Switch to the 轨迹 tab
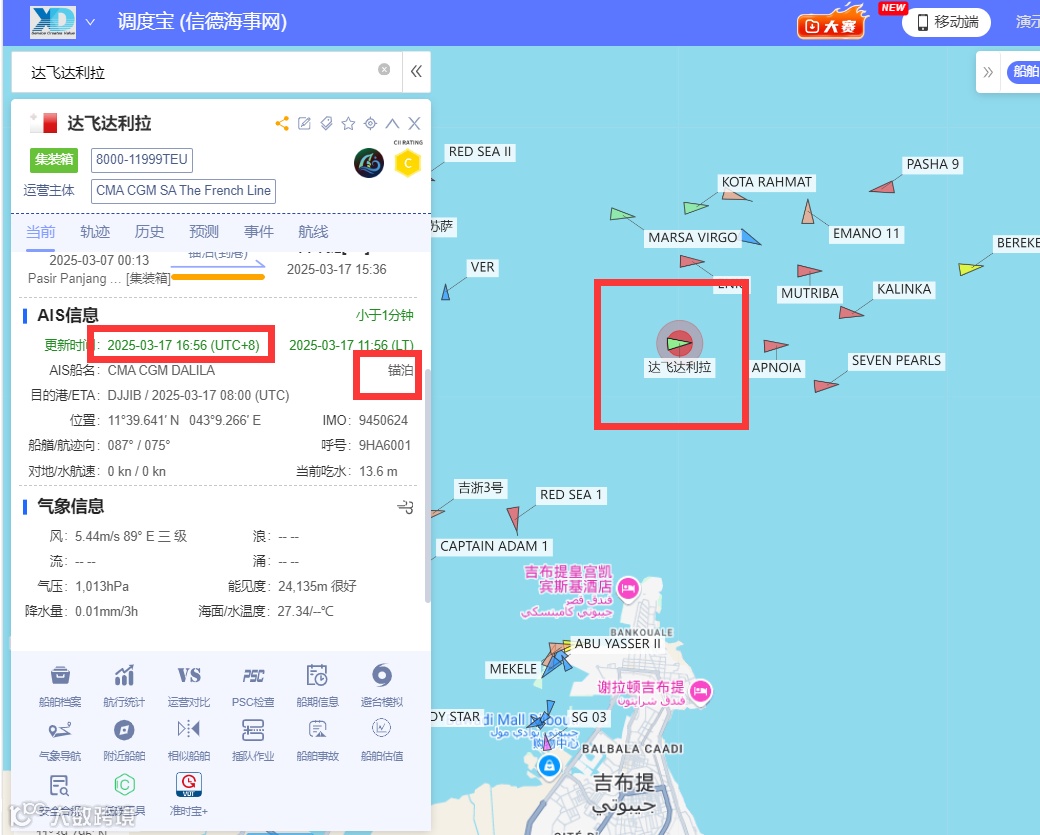 pyautogui.click(x=95, y=231)
